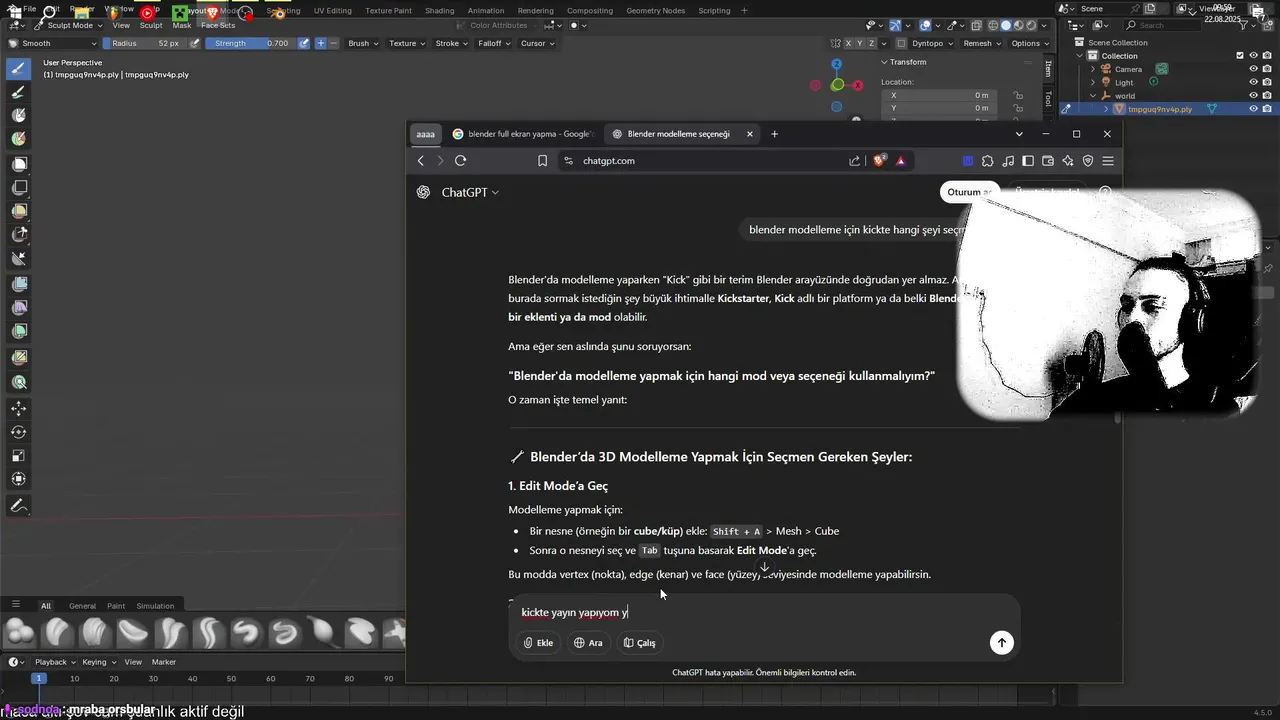Switch to UV Editing workspace tab
This screenshot has width=1280, height=720.
[333, 10]
